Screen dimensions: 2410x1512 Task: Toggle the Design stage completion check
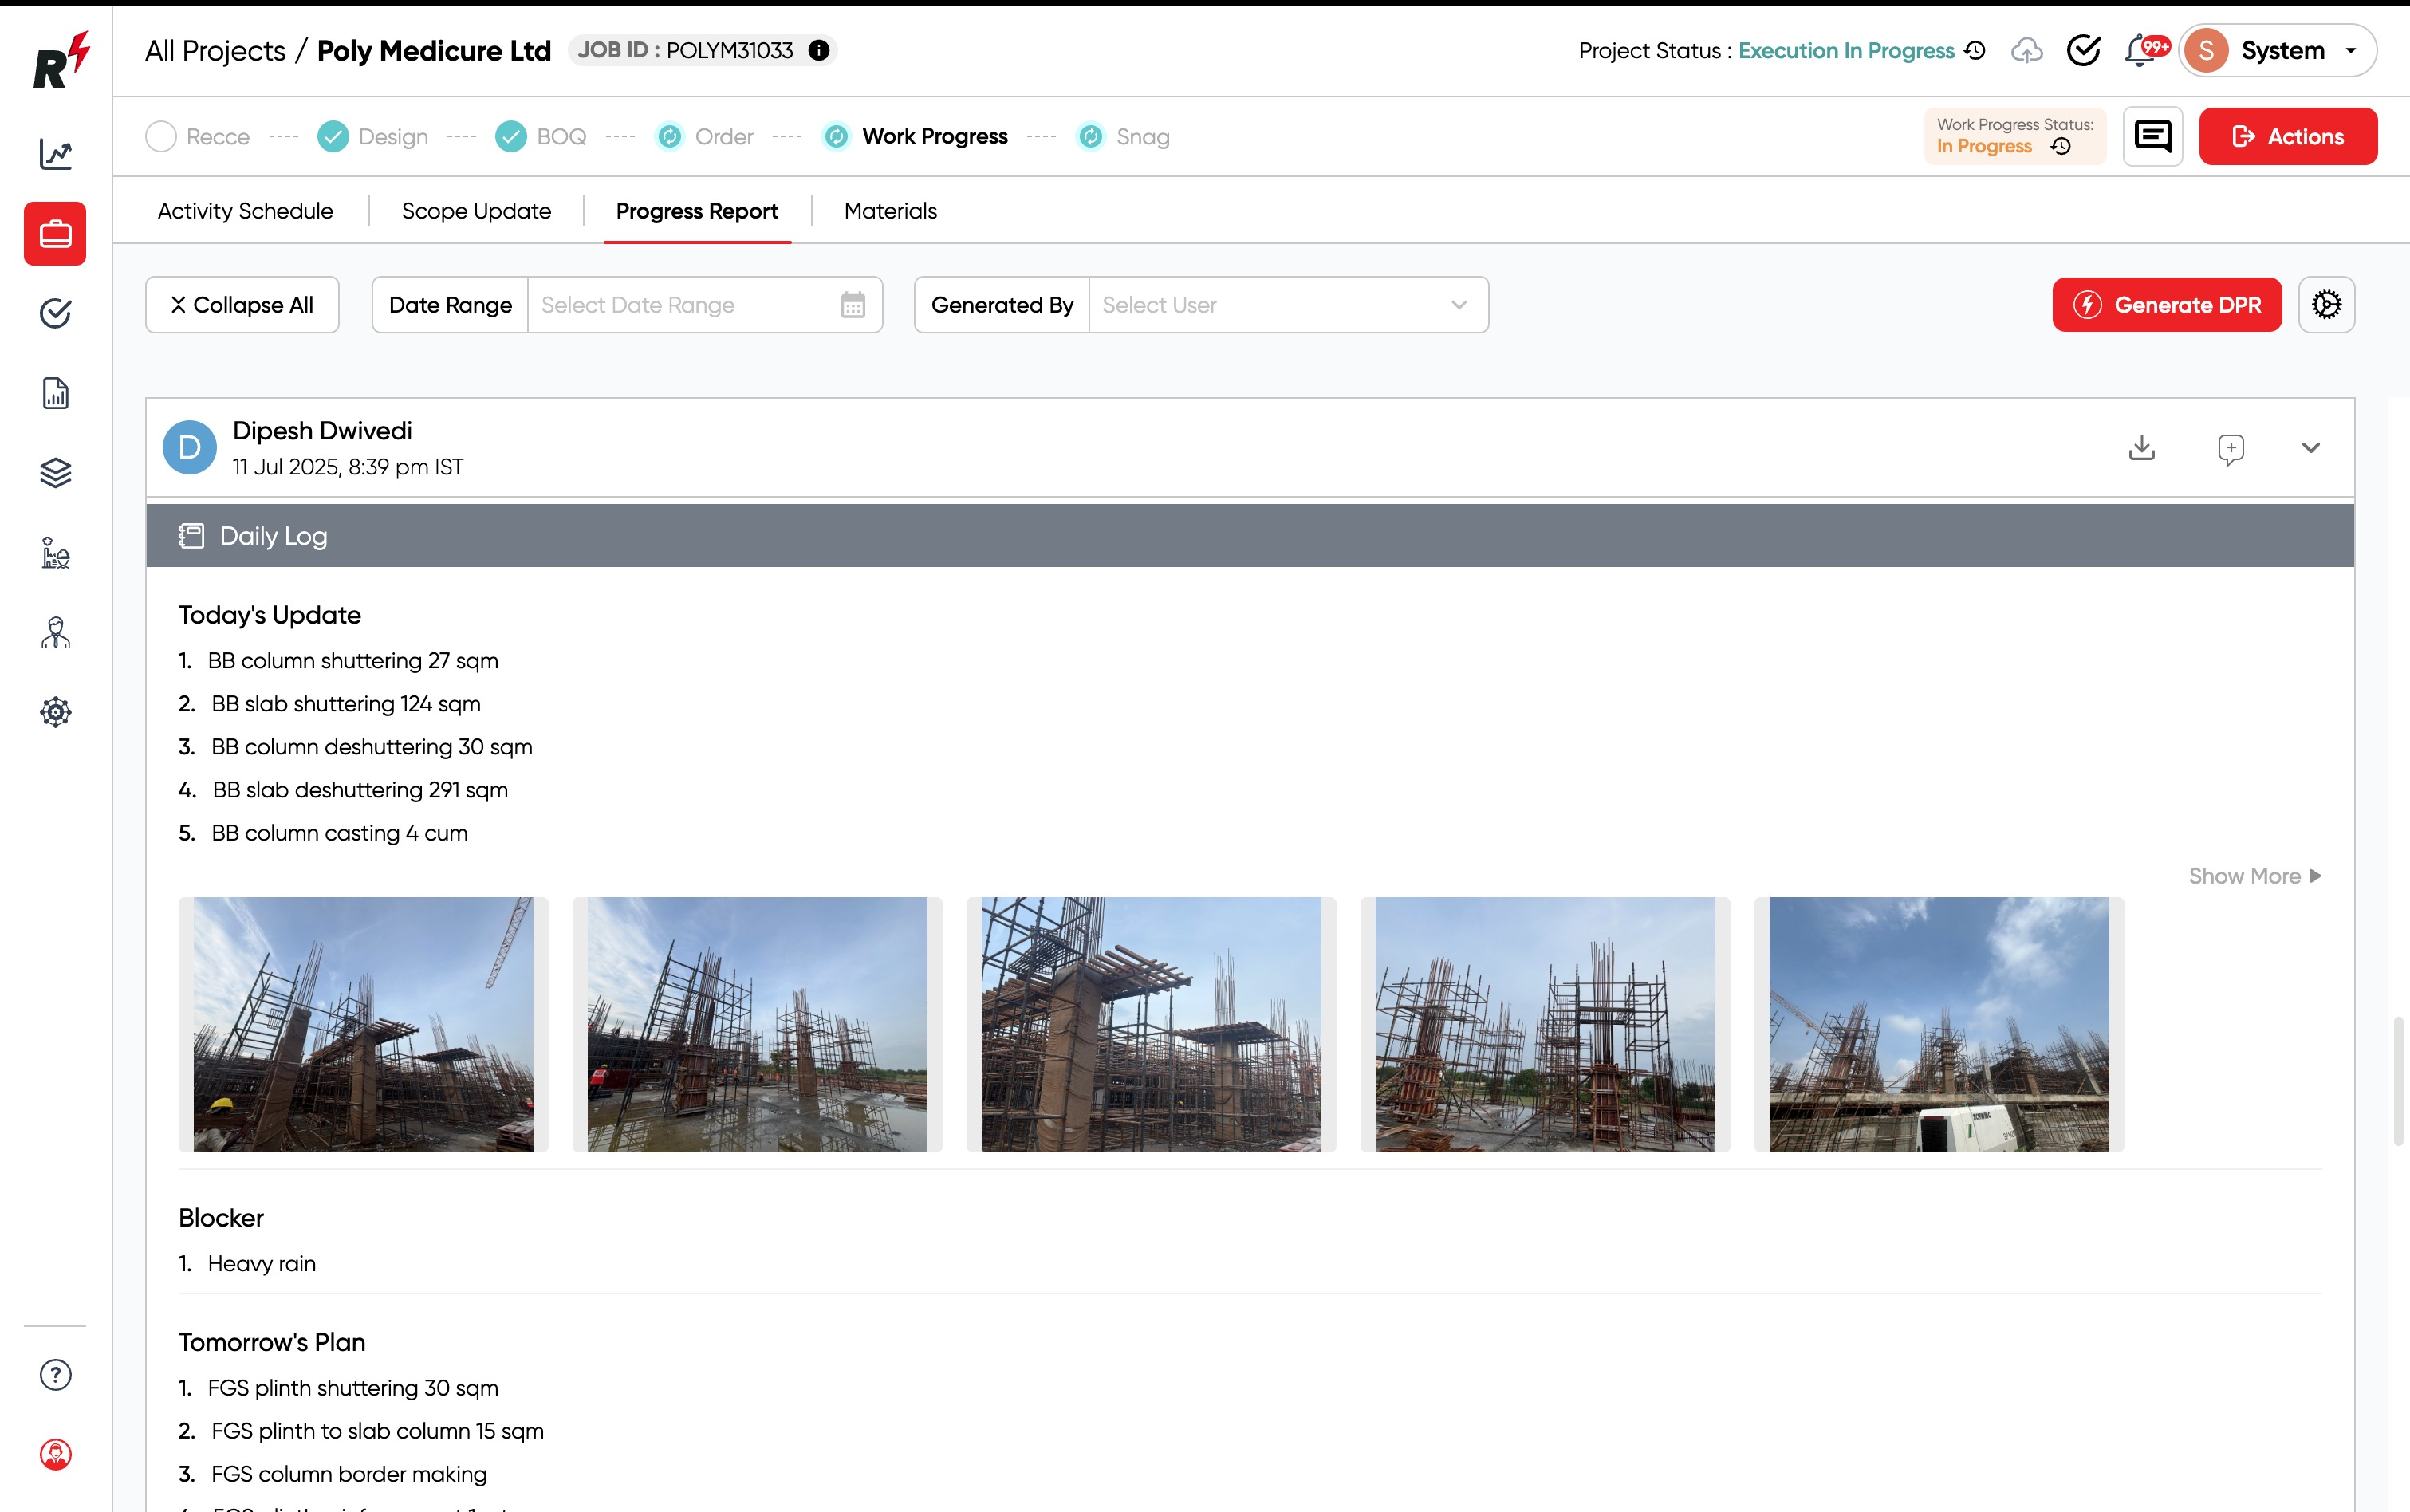coord(332,136)
